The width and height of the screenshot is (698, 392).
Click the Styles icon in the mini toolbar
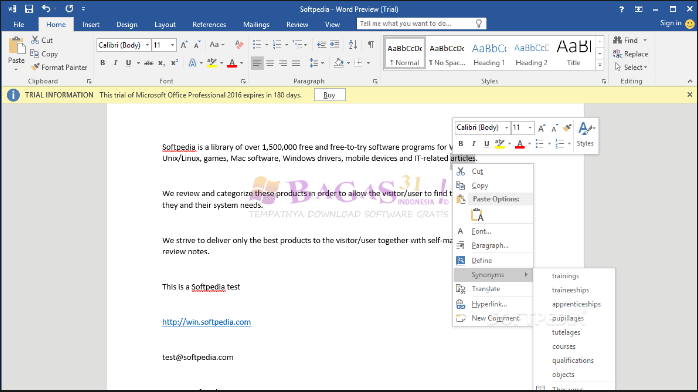(x=585, y=134)
